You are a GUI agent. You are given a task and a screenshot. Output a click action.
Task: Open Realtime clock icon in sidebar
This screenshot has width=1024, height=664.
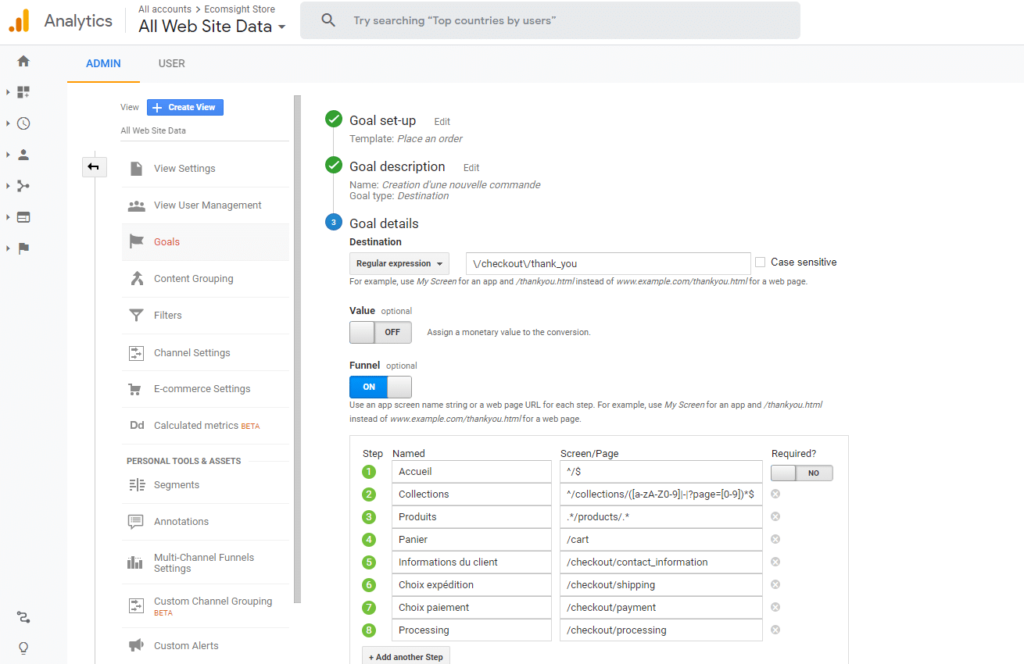tap(24, 123)
